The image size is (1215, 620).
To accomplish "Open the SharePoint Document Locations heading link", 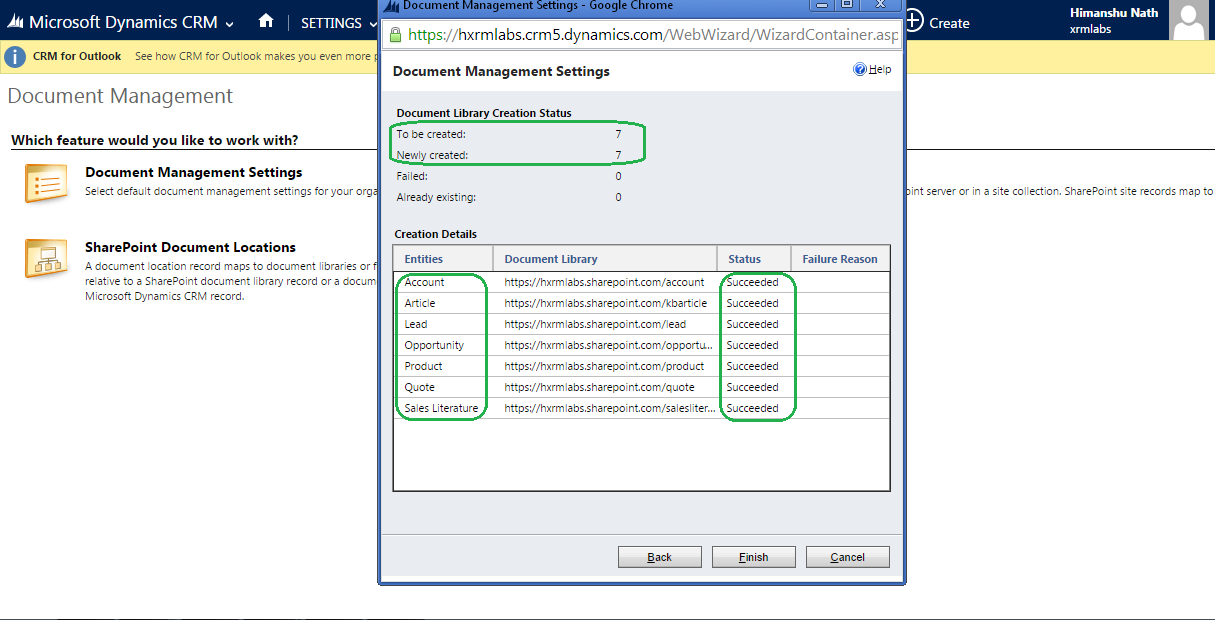I will coord(191,247).
